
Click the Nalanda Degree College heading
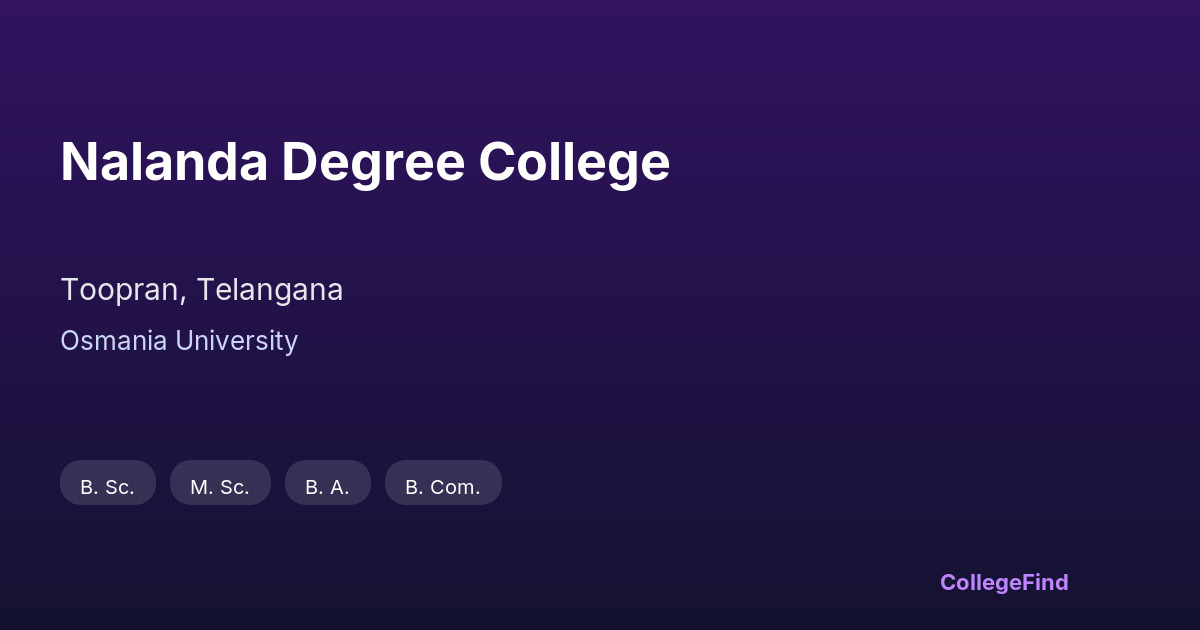click(x=365, y=162)
